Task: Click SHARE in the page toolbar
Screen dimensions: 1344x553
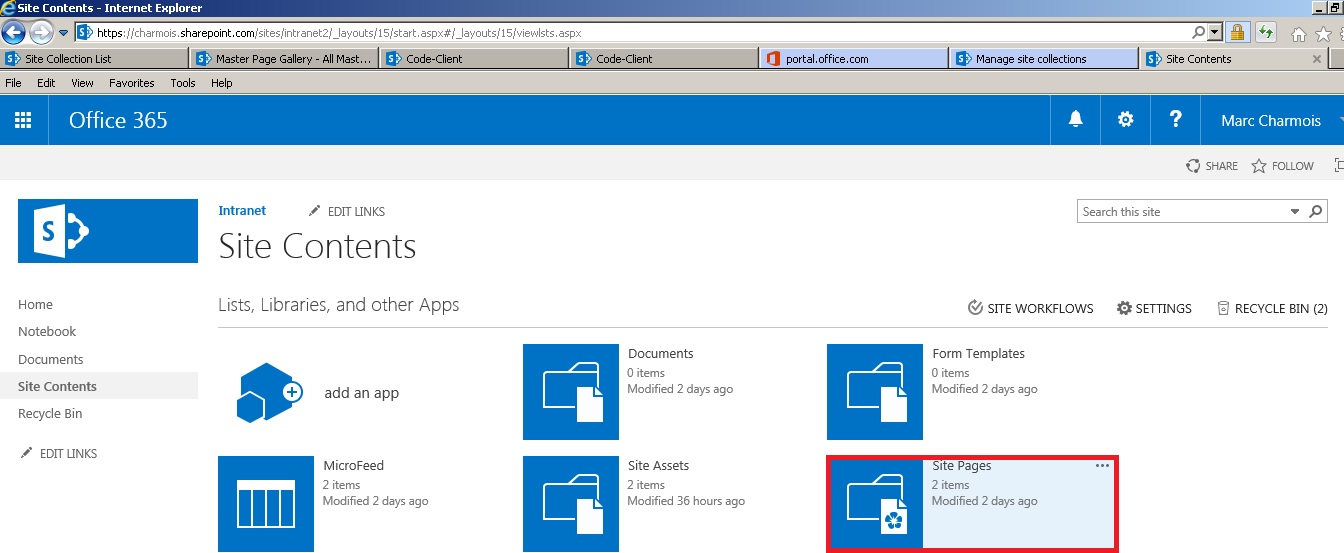Action: click(1212, 166)
